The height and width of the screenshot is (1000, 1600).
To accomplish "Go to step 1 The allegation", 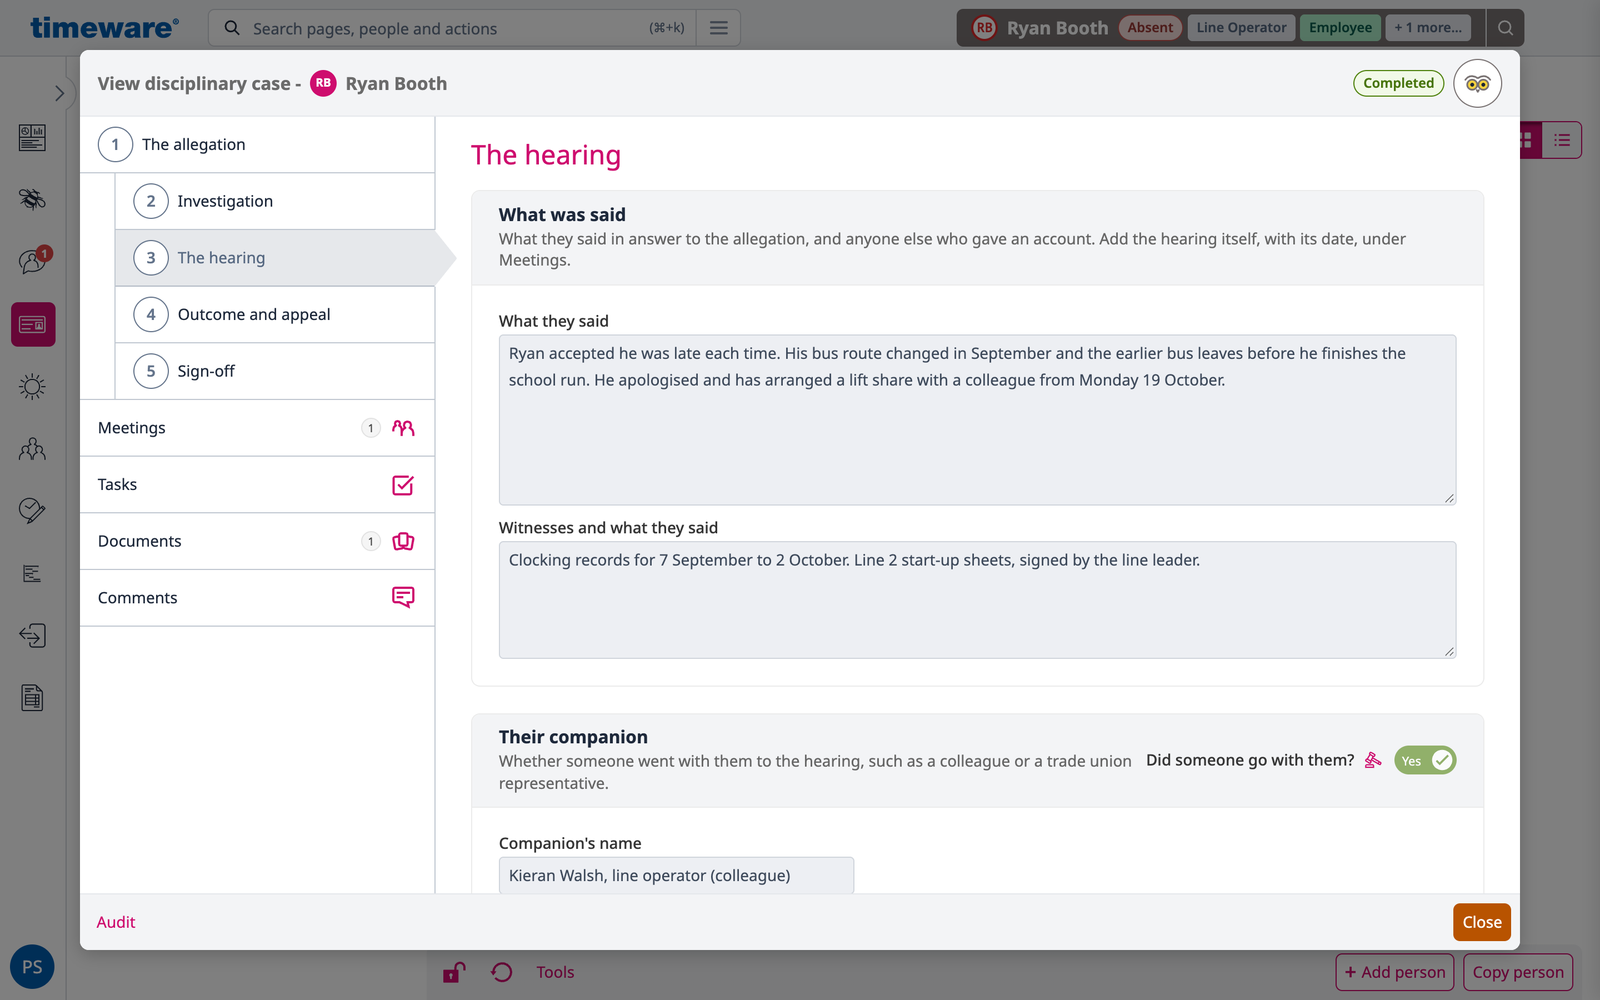I will coord(257,145).
